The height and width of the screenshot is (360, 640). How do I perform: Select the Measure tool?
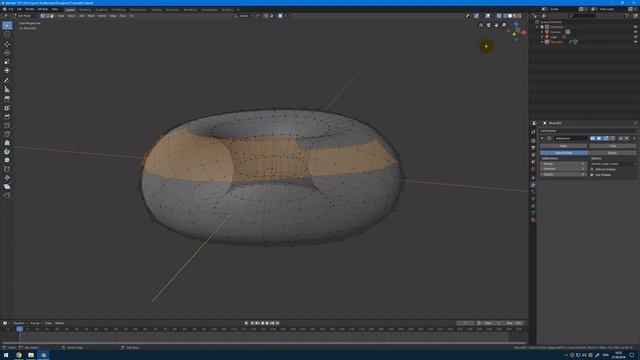click(7, 89)
